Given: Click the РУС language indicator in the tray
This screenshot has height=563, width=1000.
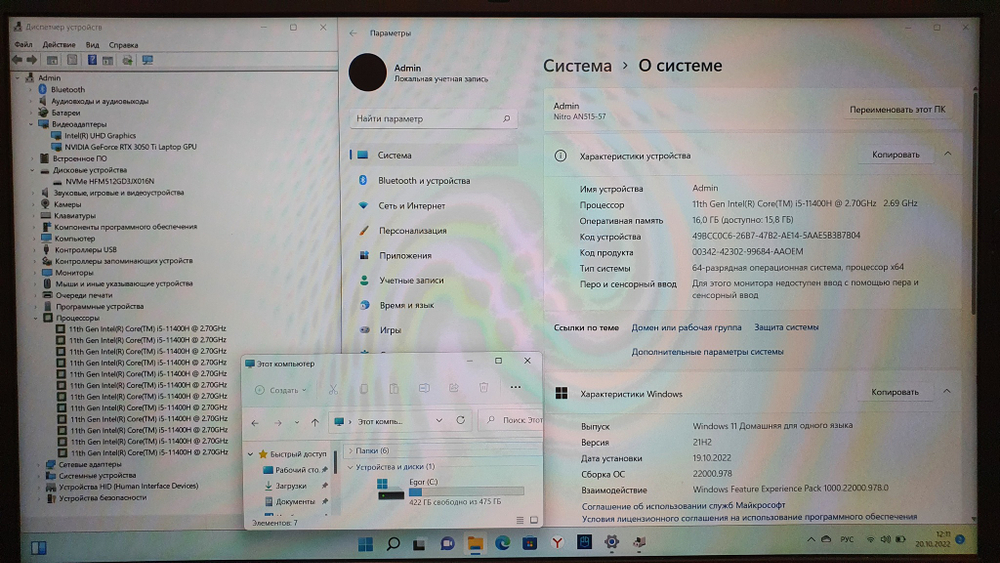Looking at the screenshot, I should point(847,539).
